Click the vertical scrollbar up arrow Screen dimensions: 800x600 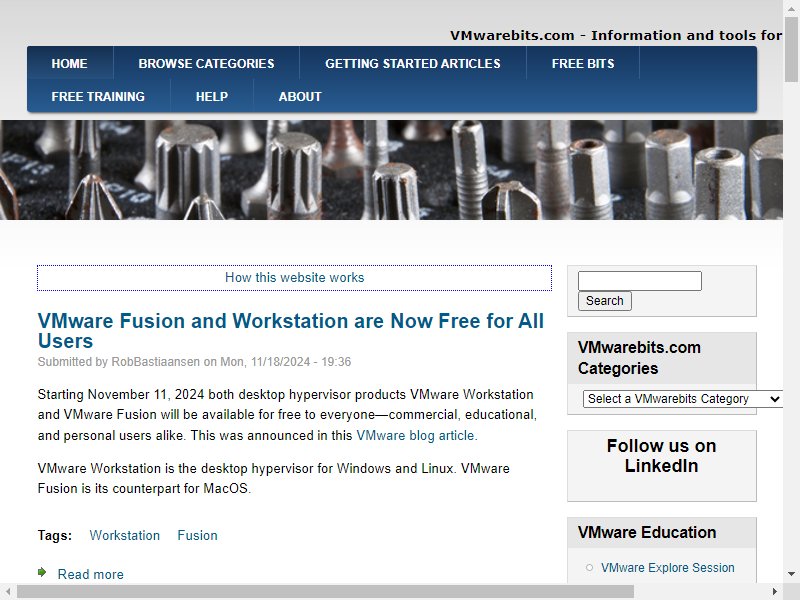[791, 9]
